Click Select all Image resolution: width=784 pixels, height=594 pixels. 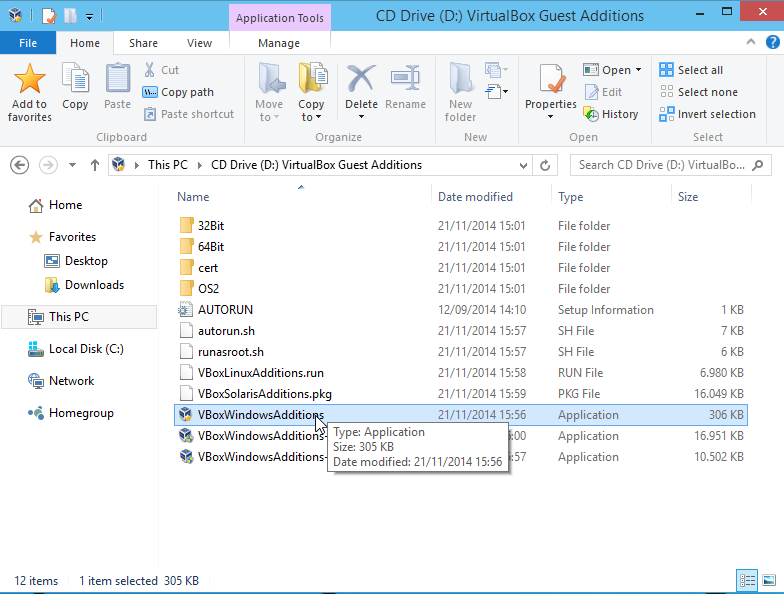coord(691,70)
